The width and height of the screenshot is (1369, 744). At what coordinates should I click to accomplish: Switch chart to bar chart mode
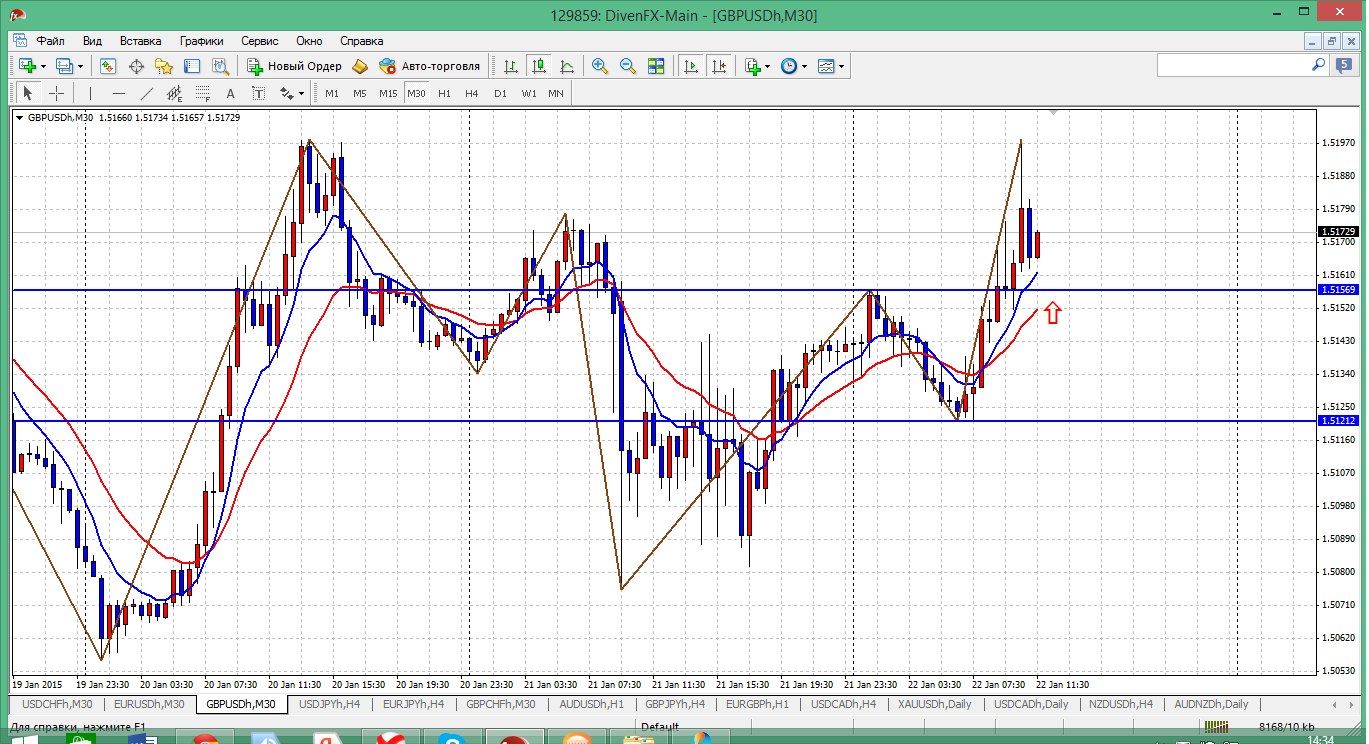(x=511, y=66)
